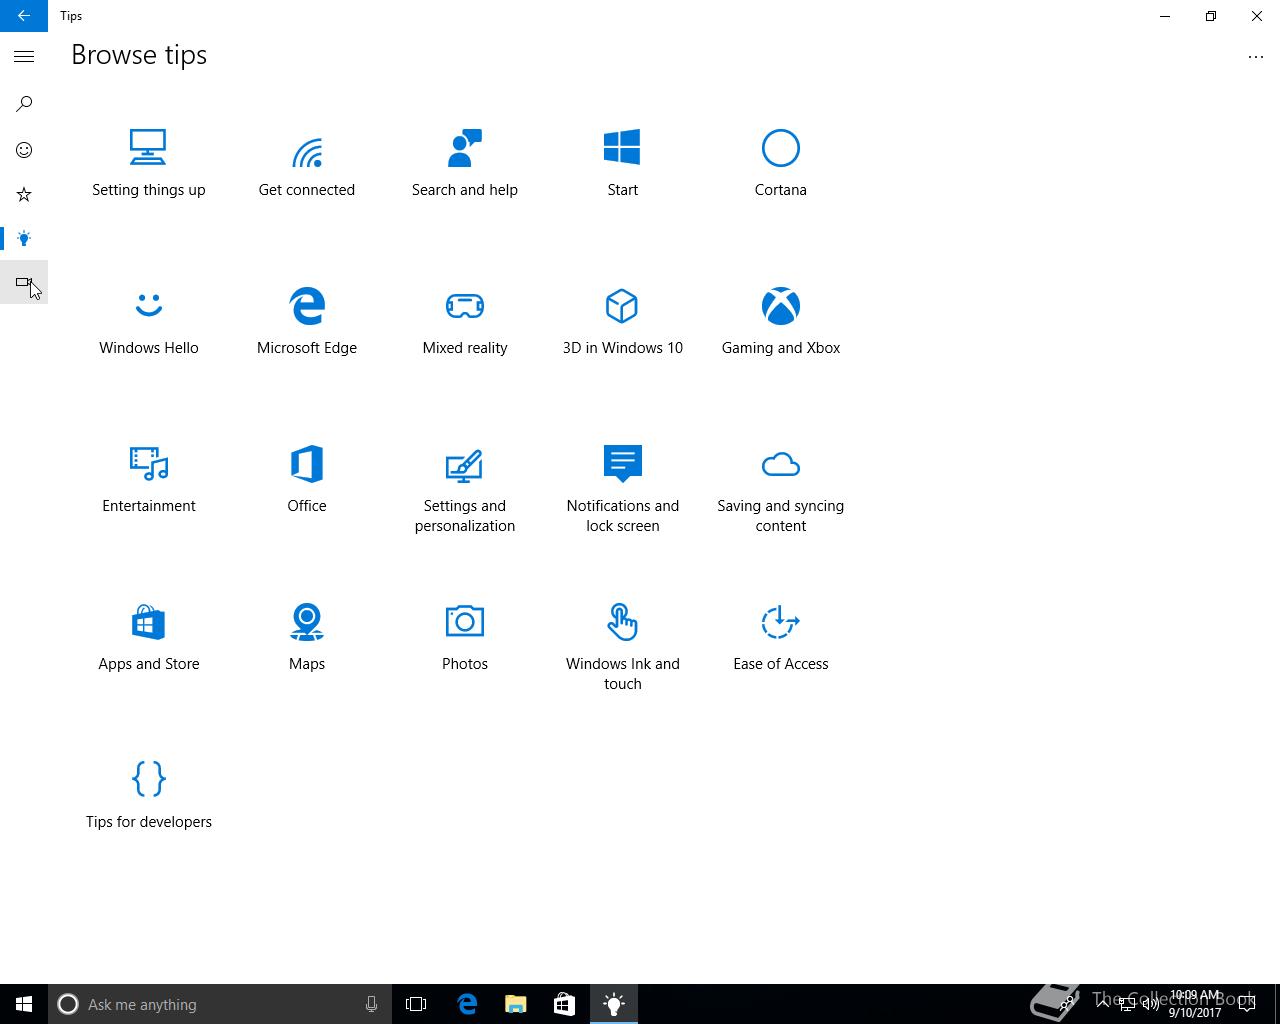The height and width of the screenshot is (1024, 1280).
Task: Open Gaming and Xbox tips
Action: tap(780, 321)
